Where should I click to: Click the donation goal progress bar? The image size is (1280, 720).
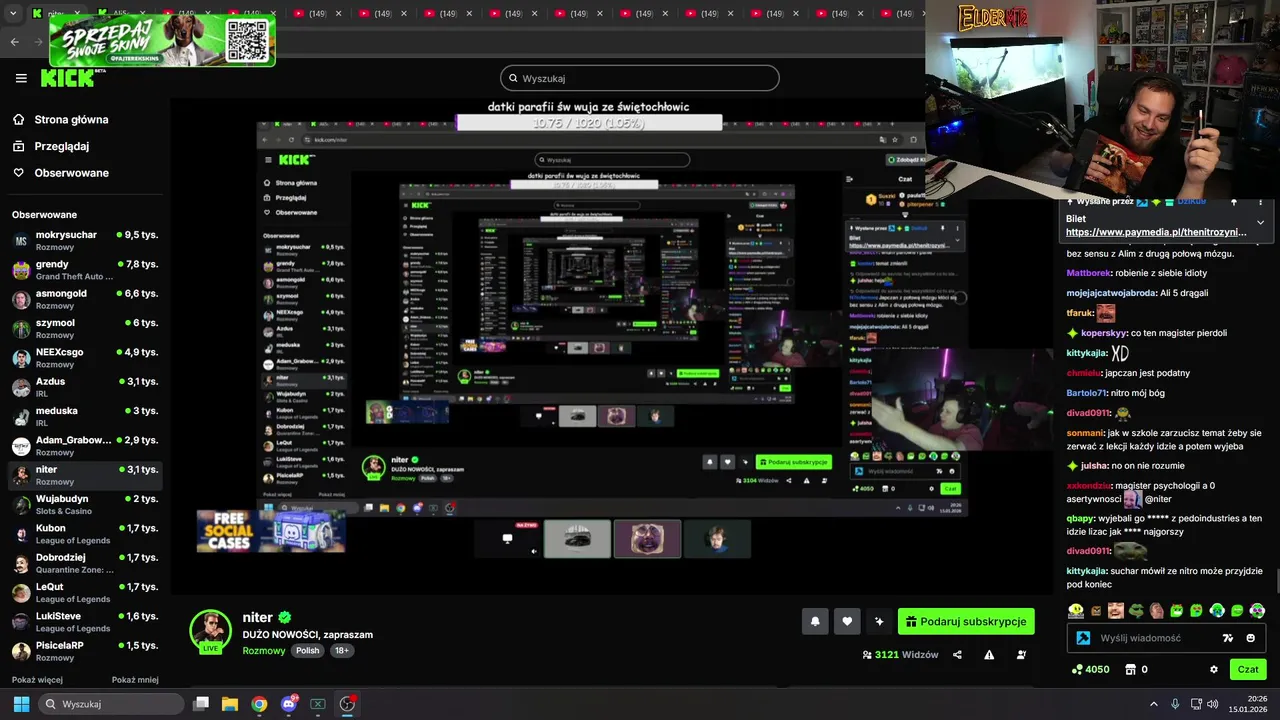pos(589,123)
